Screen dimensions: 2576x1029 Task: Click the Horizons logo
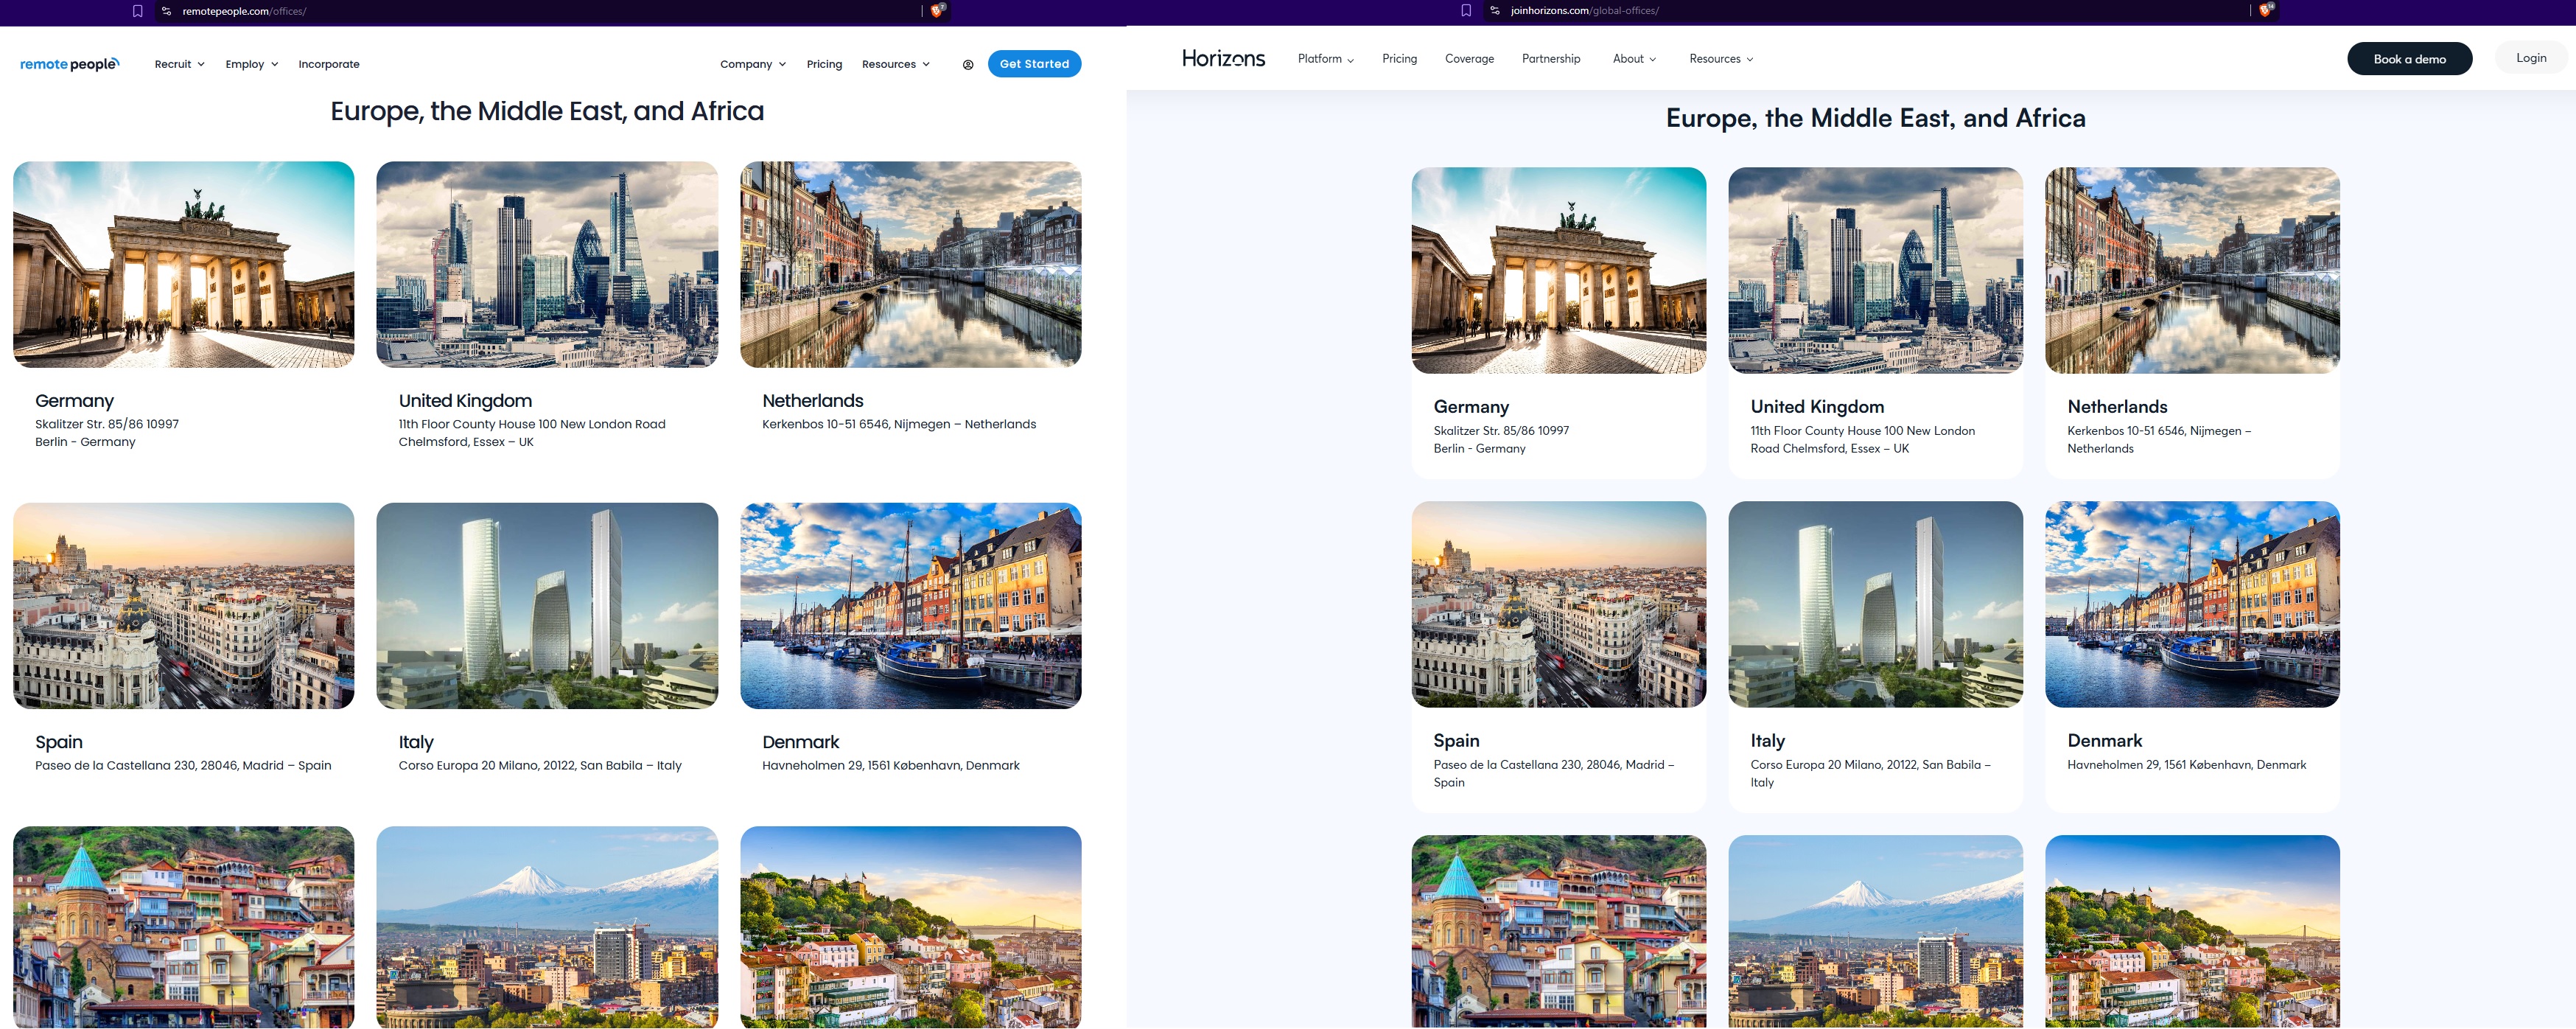[1223, 58]
